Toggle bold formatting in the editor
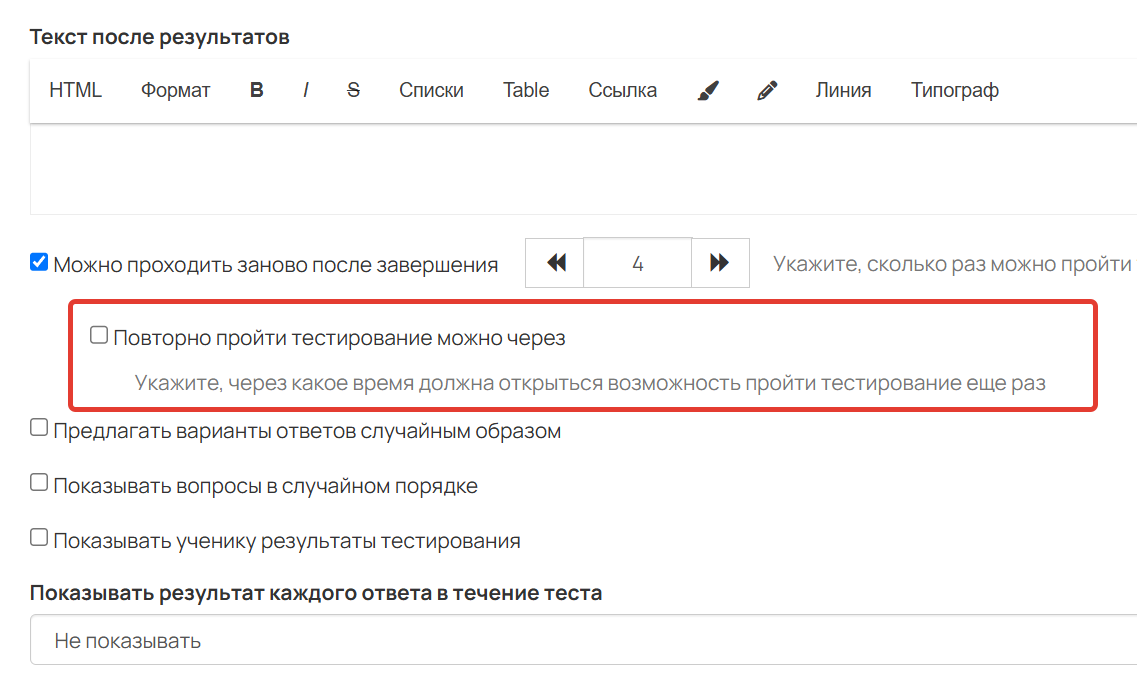1137x680 pixels. point(257,91)
